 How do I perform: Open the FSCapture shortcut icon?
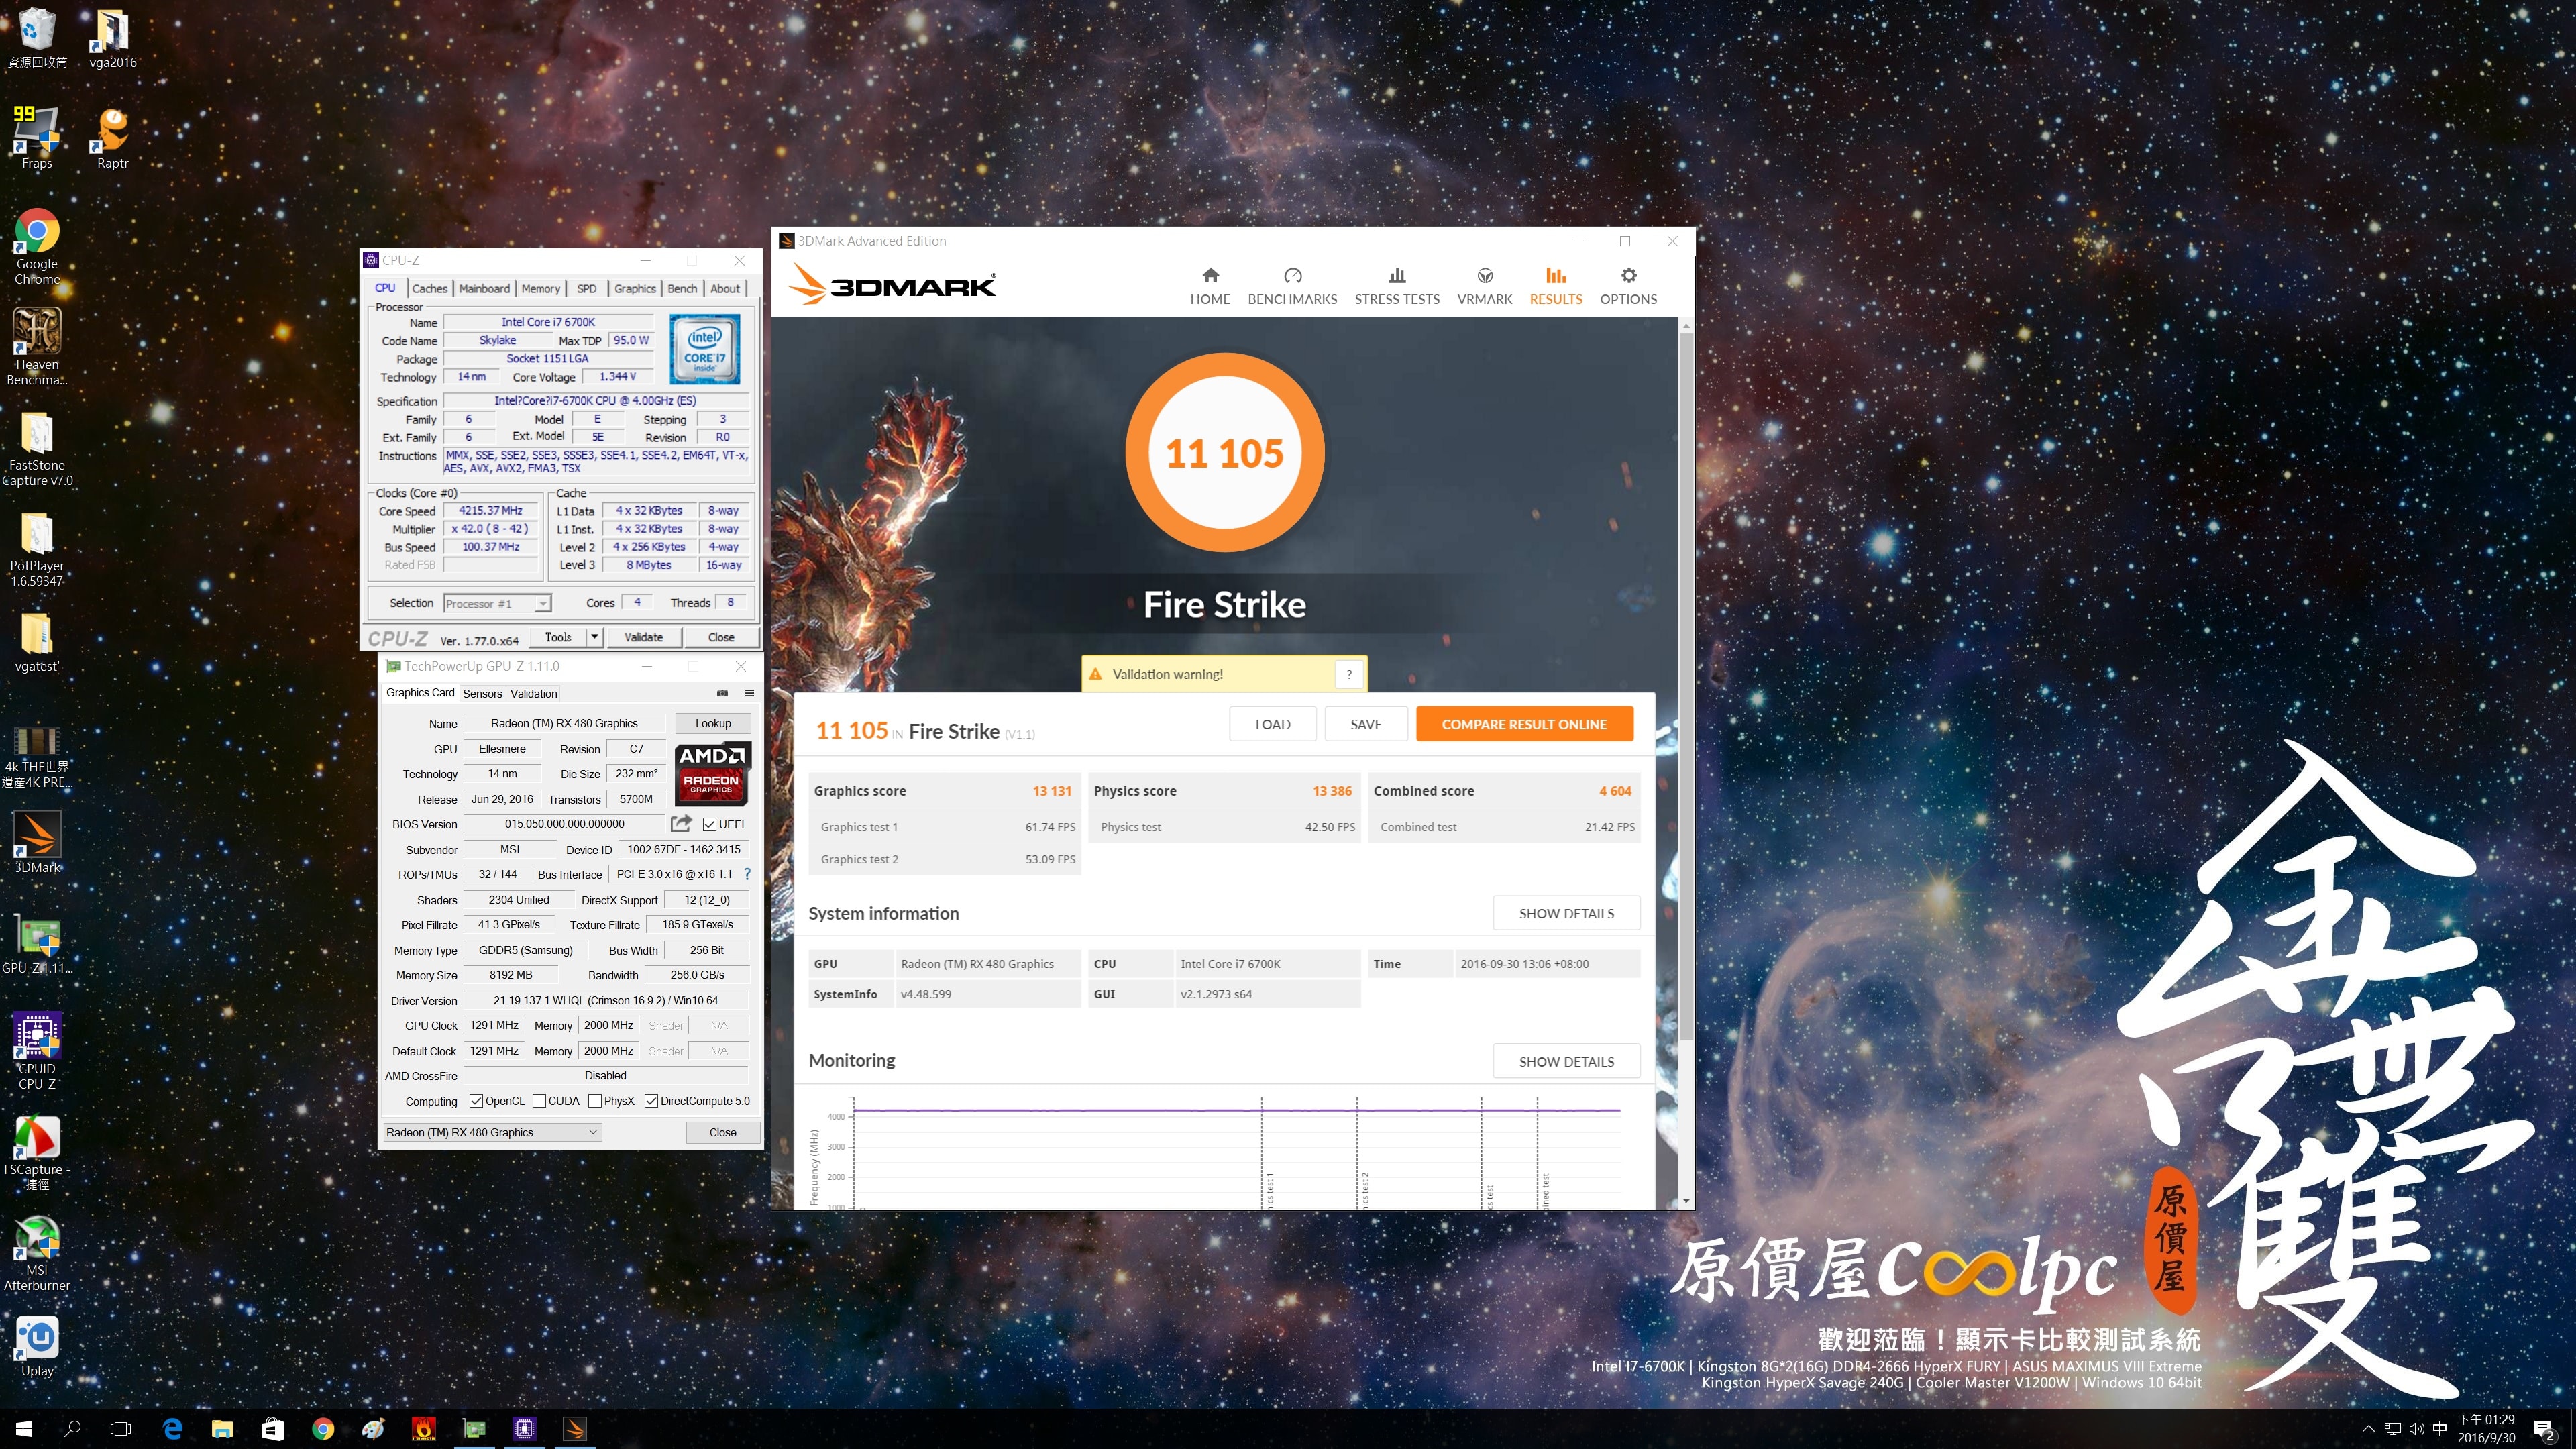point(37,1152)
